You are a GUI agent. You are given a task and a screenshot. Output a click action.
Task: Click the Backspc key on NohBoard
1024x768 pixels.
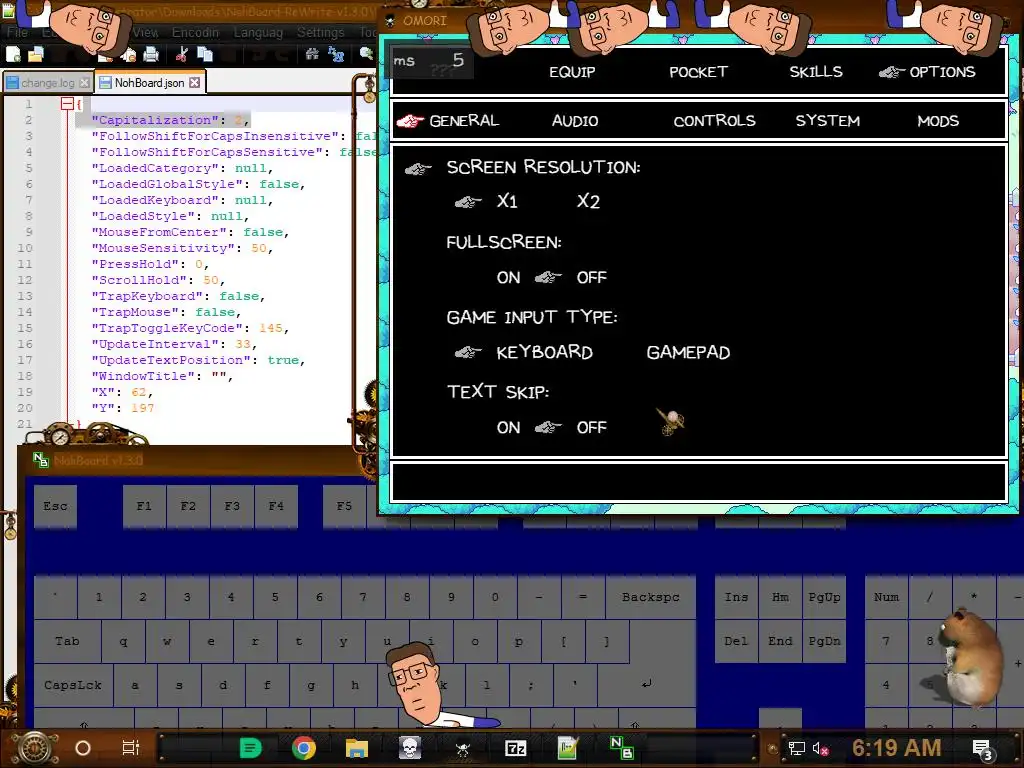650,597
